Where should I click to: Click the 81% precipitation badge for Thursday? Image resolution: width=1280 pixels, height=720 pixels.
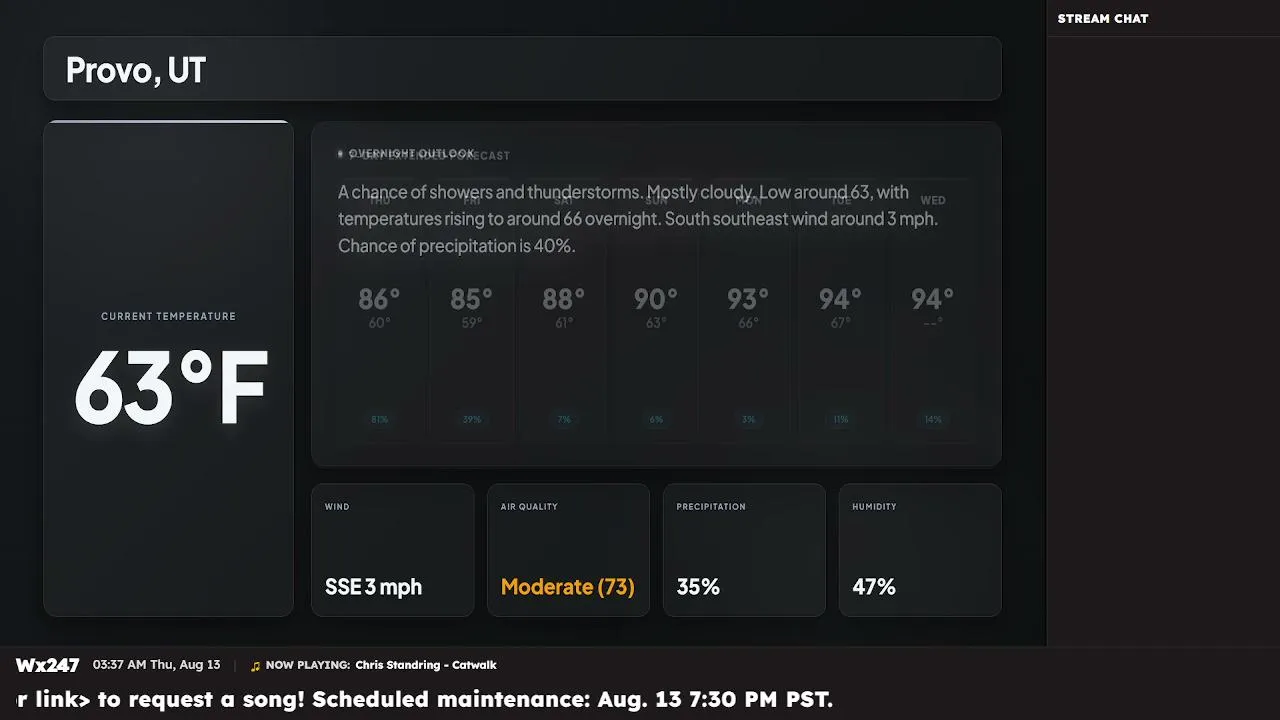380,419
